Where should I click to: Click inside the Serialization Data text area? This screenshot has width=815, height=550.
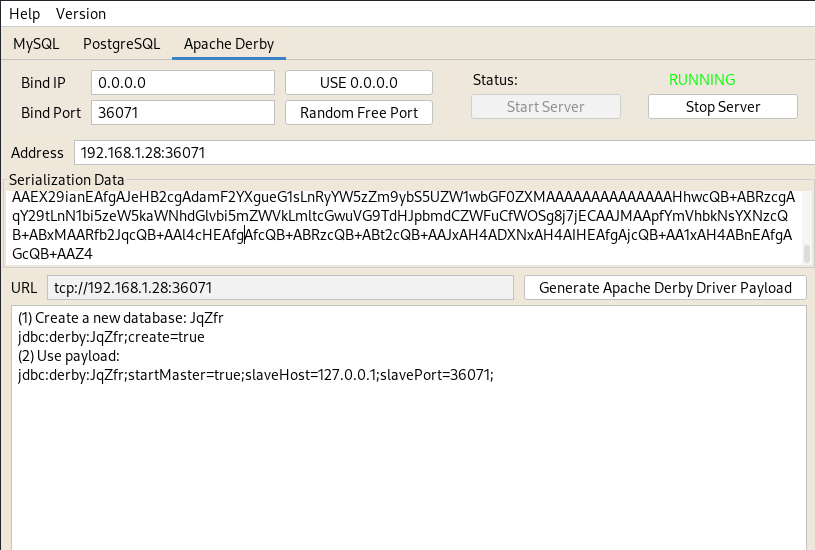[404, 226]
